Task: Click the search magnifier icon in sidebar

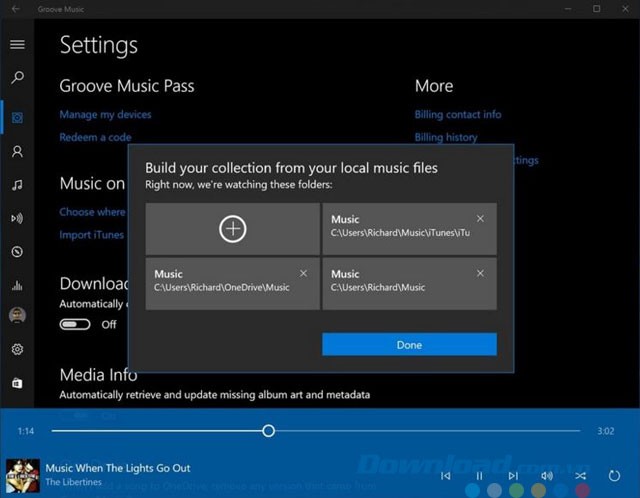Action: tap(17, 78)
